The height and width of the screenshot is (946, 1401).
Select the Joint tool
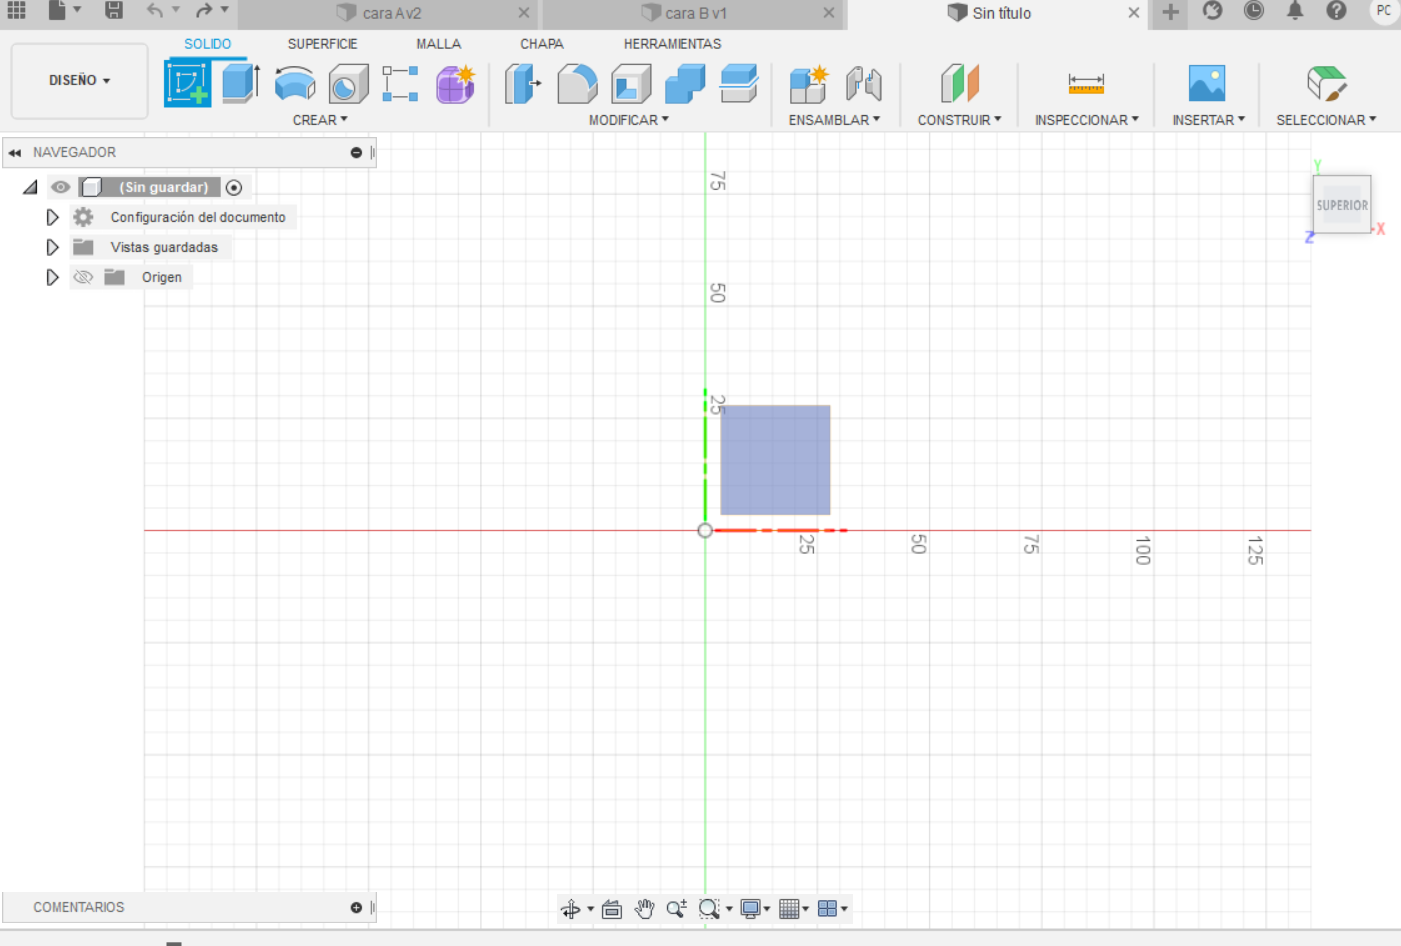point(863,84)
